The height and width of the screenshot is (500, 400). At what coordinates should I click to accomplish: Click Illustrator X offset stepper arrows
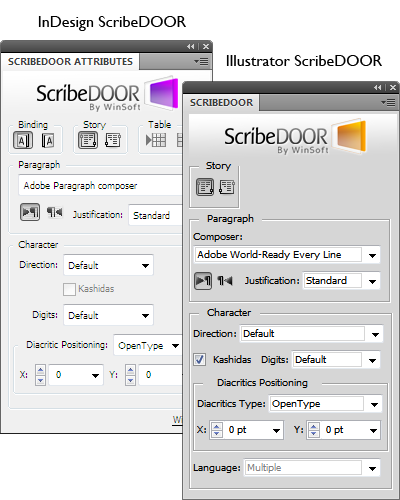[217, 430]
